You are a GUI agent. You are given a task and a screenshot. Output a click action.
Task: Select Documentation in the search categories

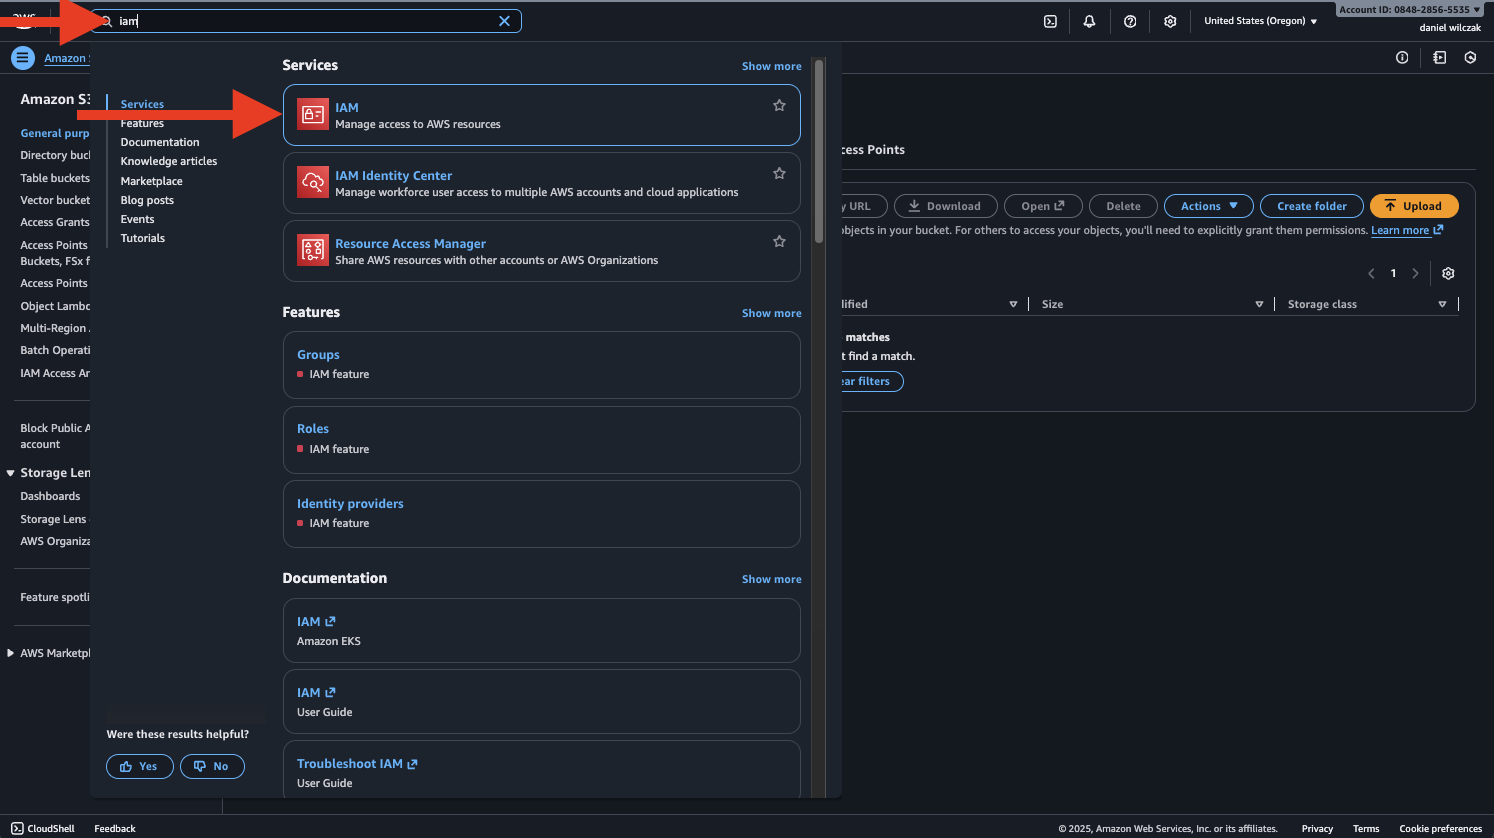pos(160,142)
